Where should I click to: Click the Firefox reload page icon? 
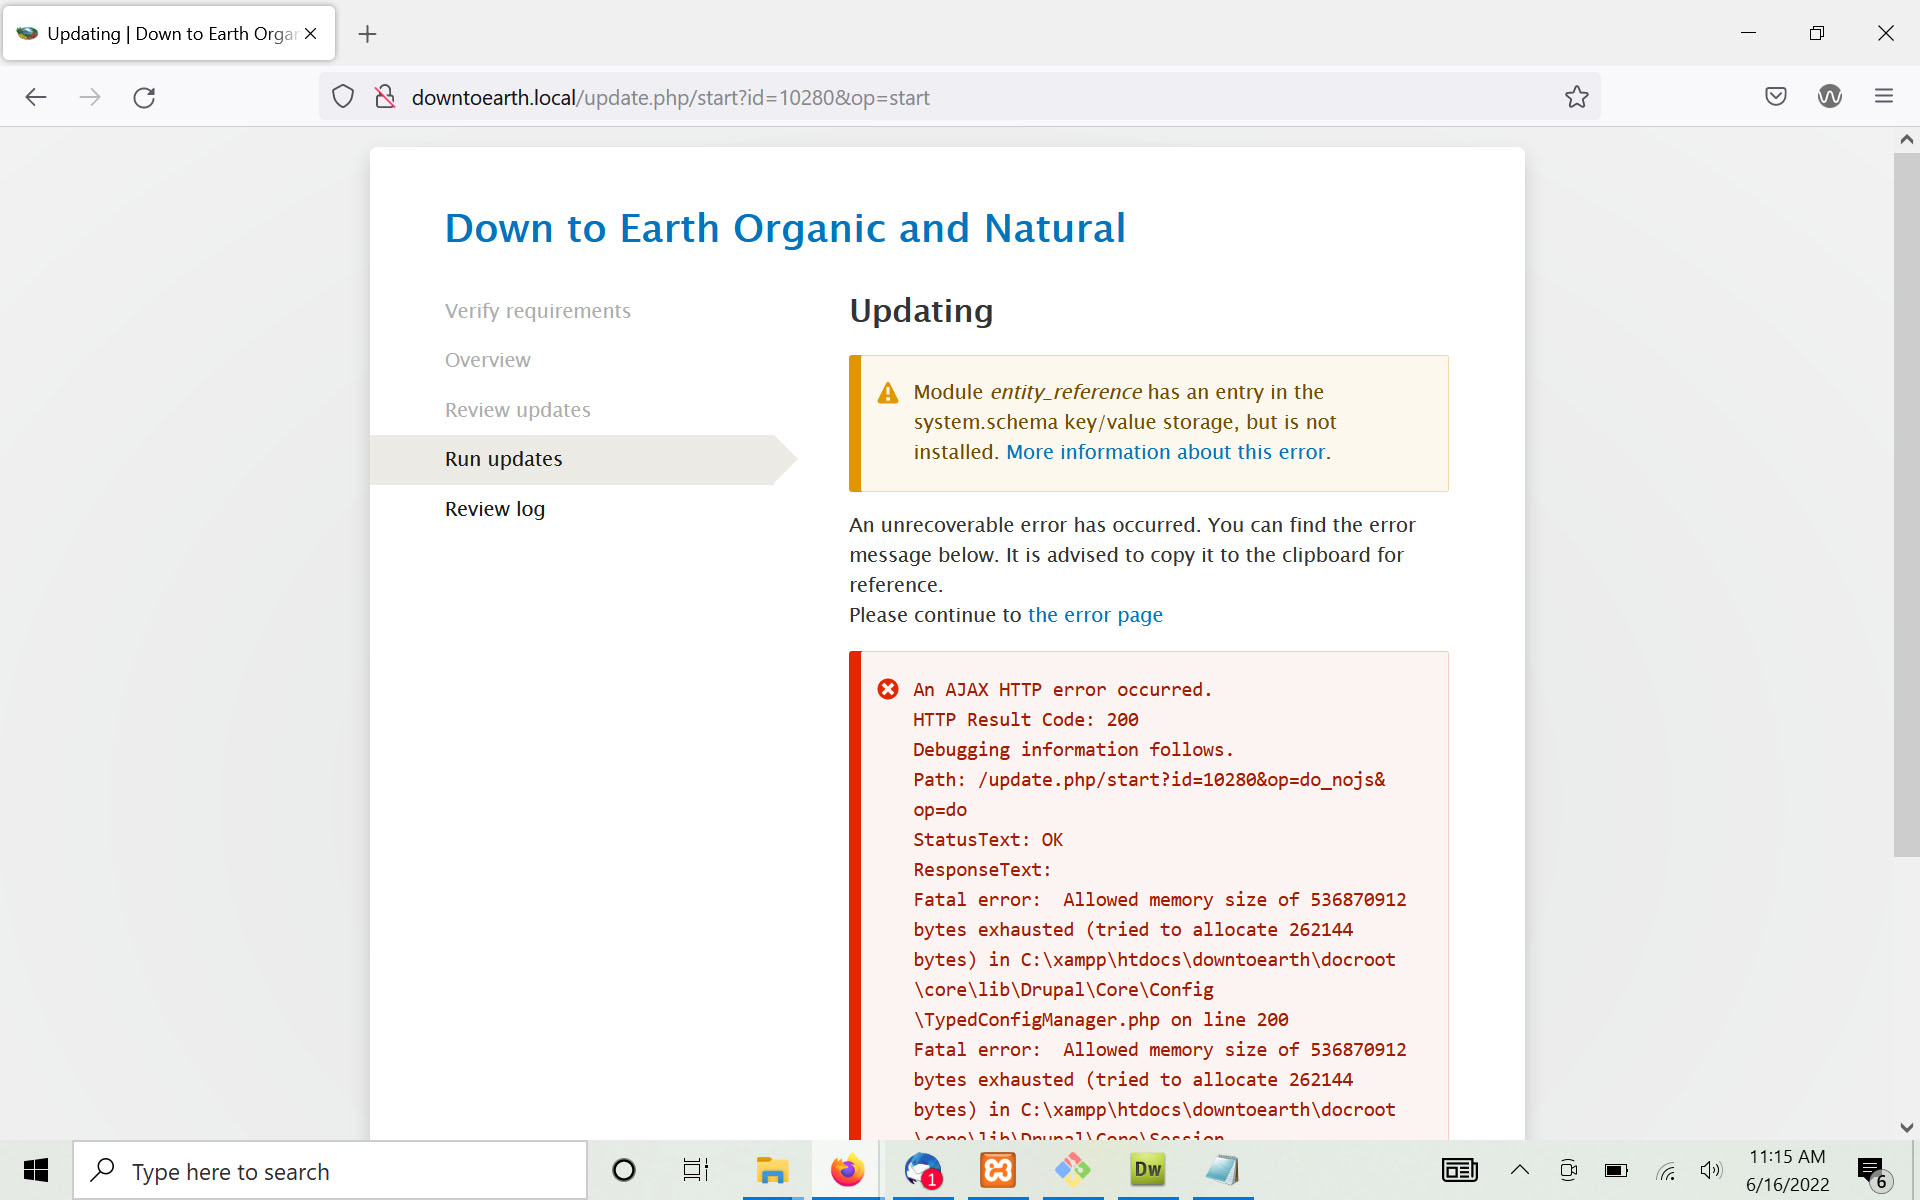tap(144, 97)
